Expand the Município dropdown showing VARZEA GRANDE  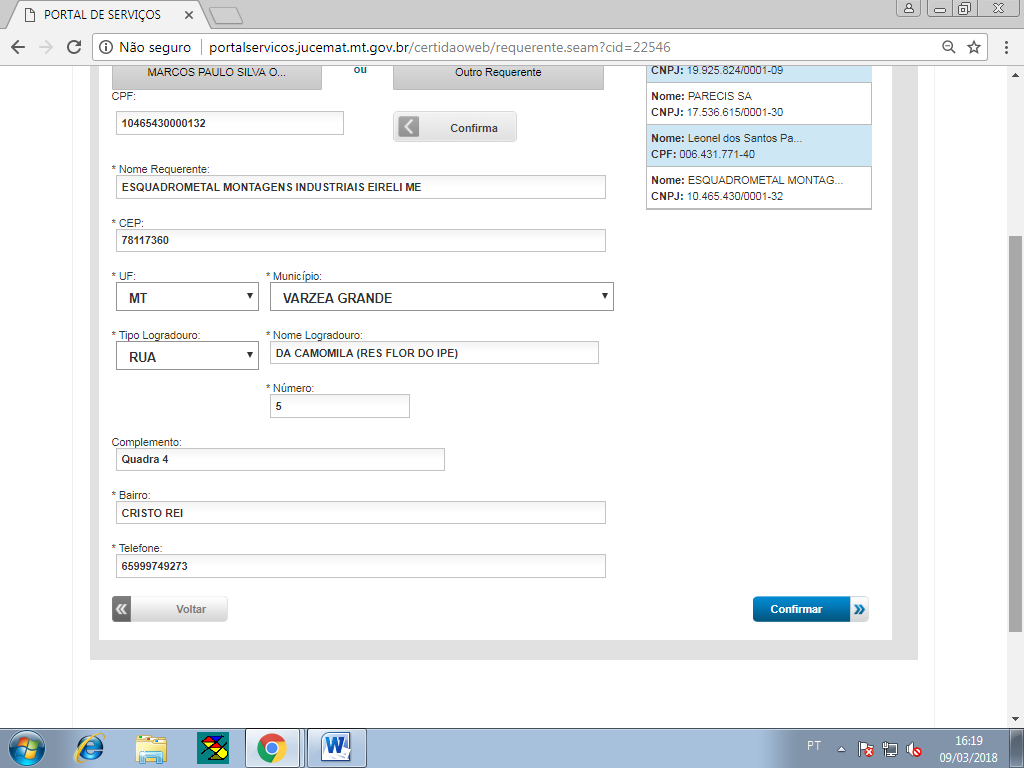(x=441, y=297)
